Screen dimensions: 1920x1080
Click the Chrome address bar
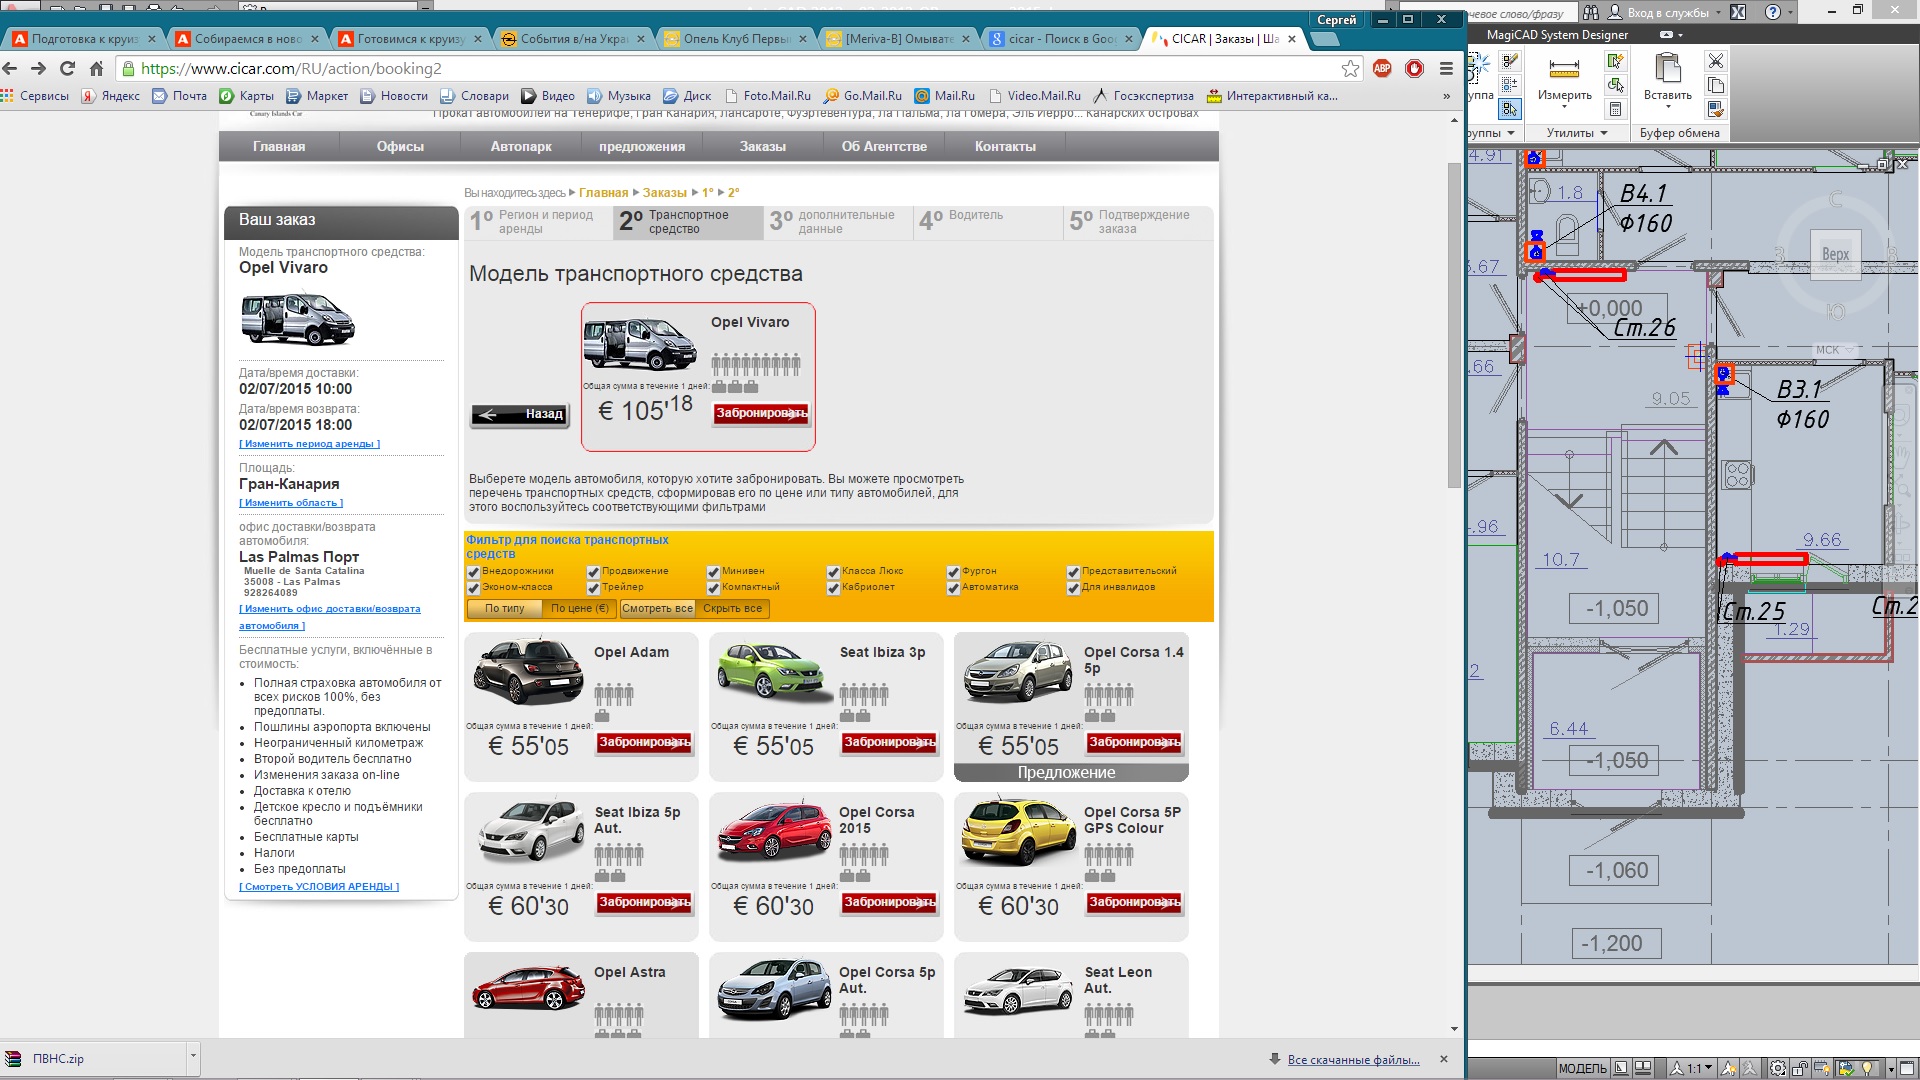pyautogui.click(x=738, y=69)
